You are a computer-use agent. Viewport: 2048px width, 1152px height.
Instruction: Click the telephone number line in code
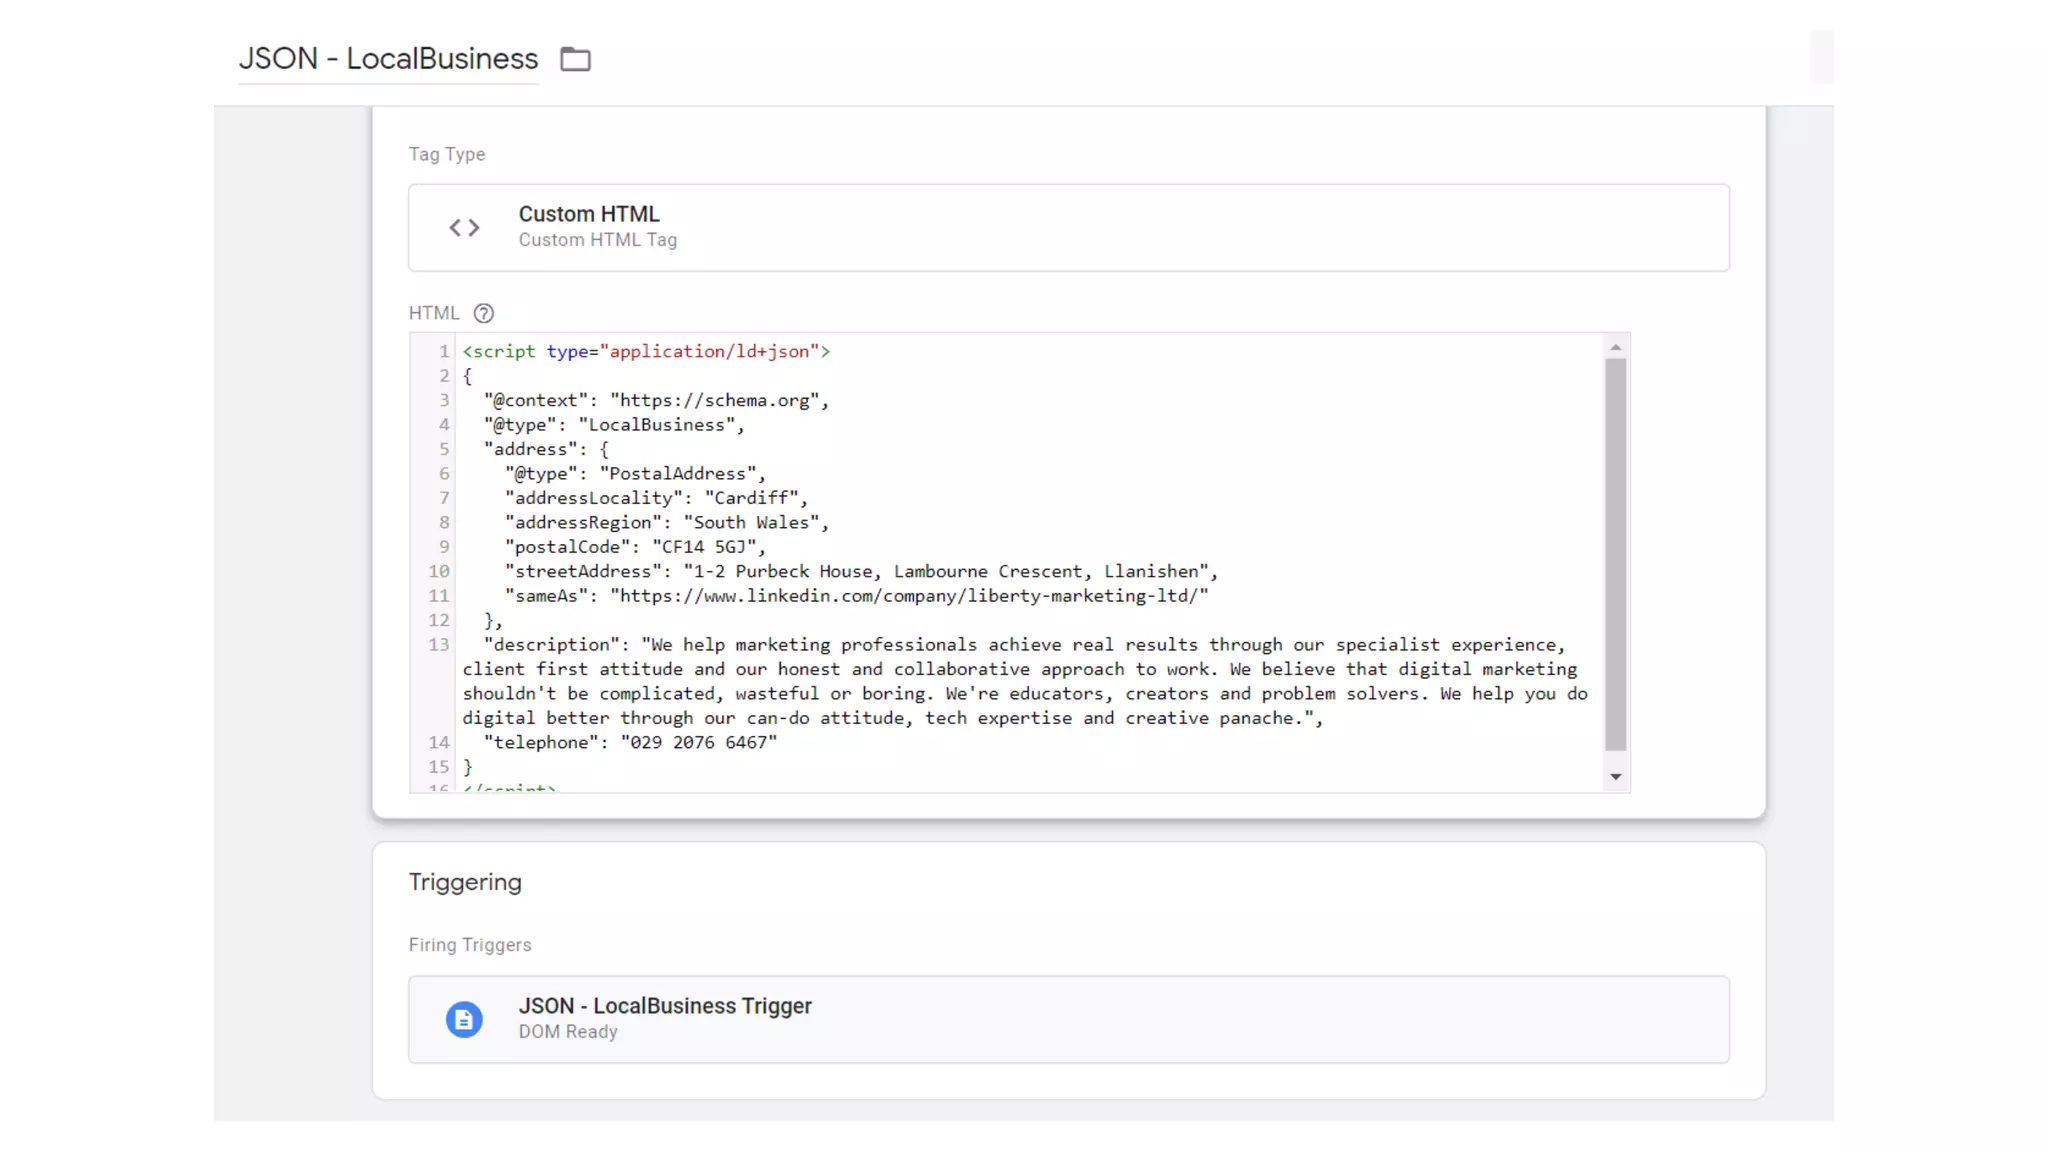(x=630, y=743)
